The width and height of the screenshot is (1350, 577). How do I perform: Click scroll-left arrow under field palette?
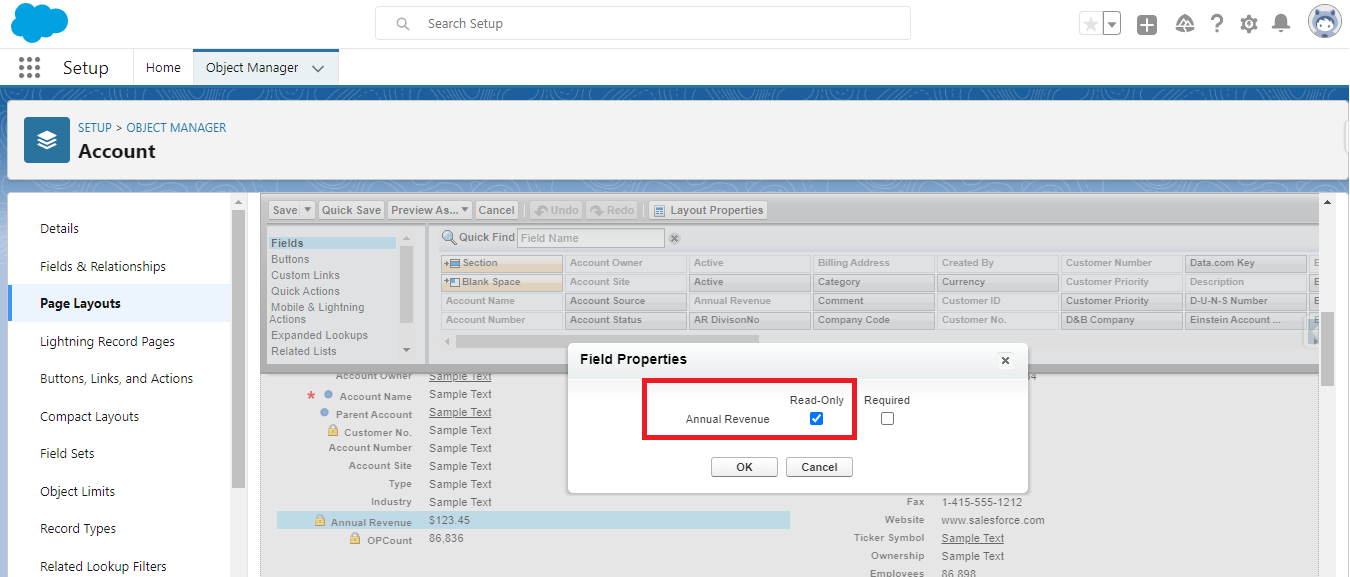[446, 340]
